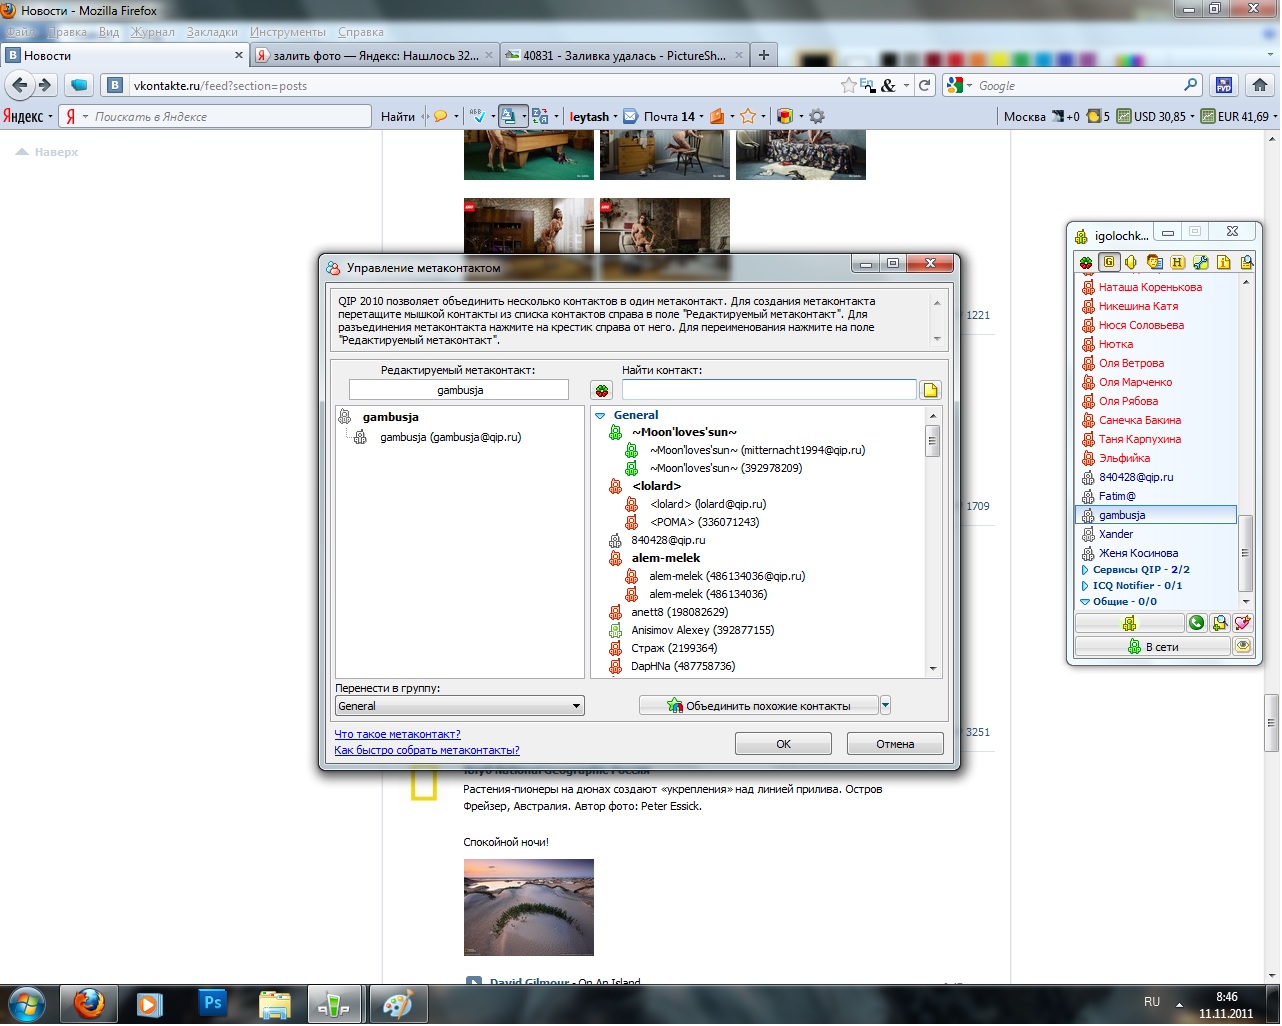
Task: Click 'Объединить похожие контакты' button
Action: pyautogui.click(x=759, y=706)
